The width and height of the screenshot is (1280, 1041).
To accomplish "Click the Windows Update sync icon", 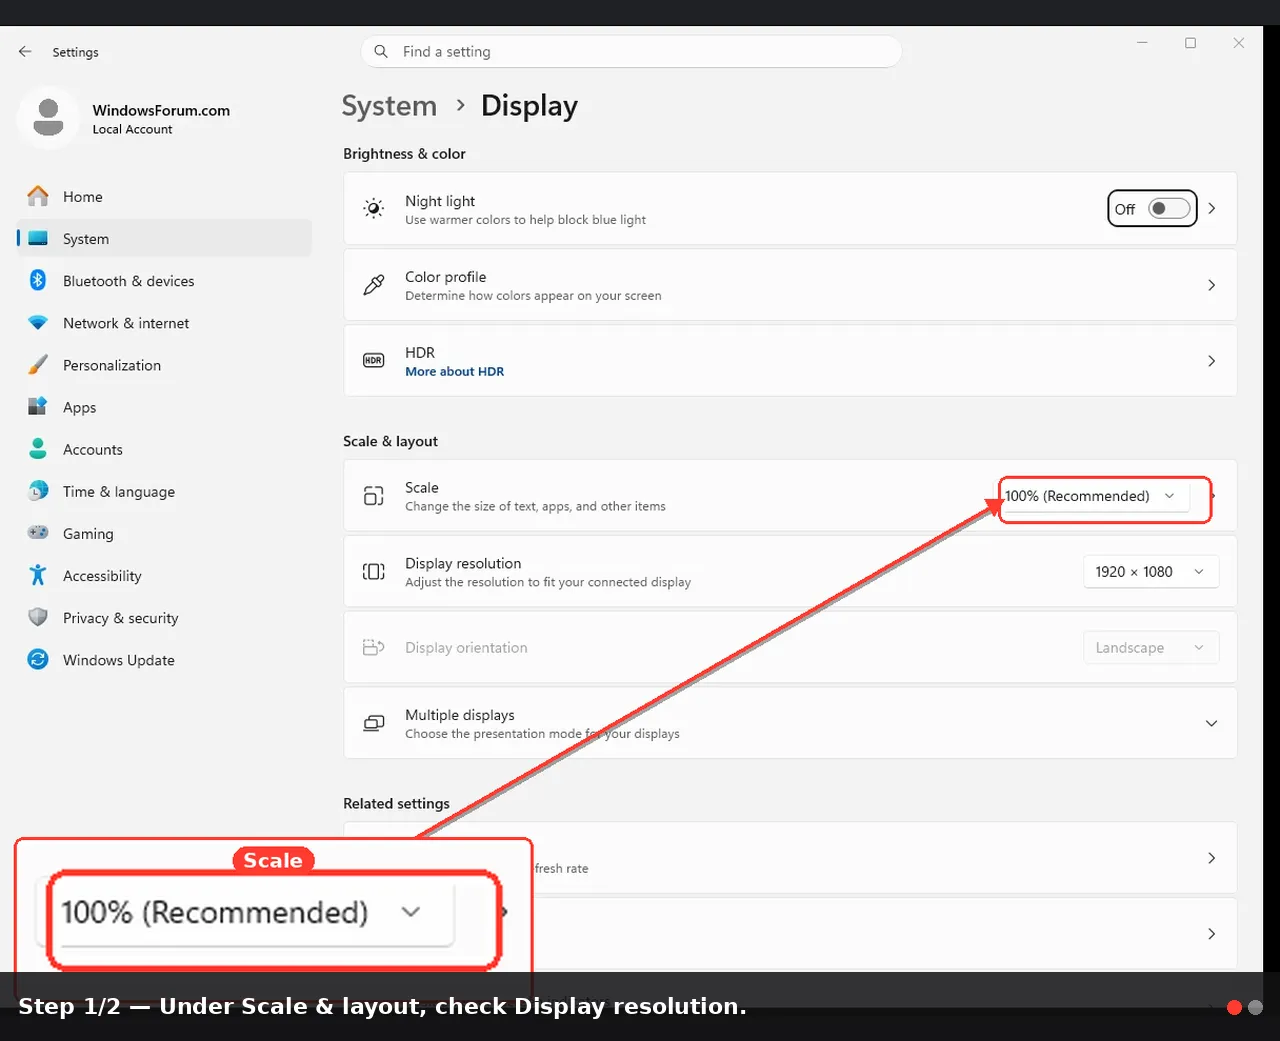I will tap(38, 659).
